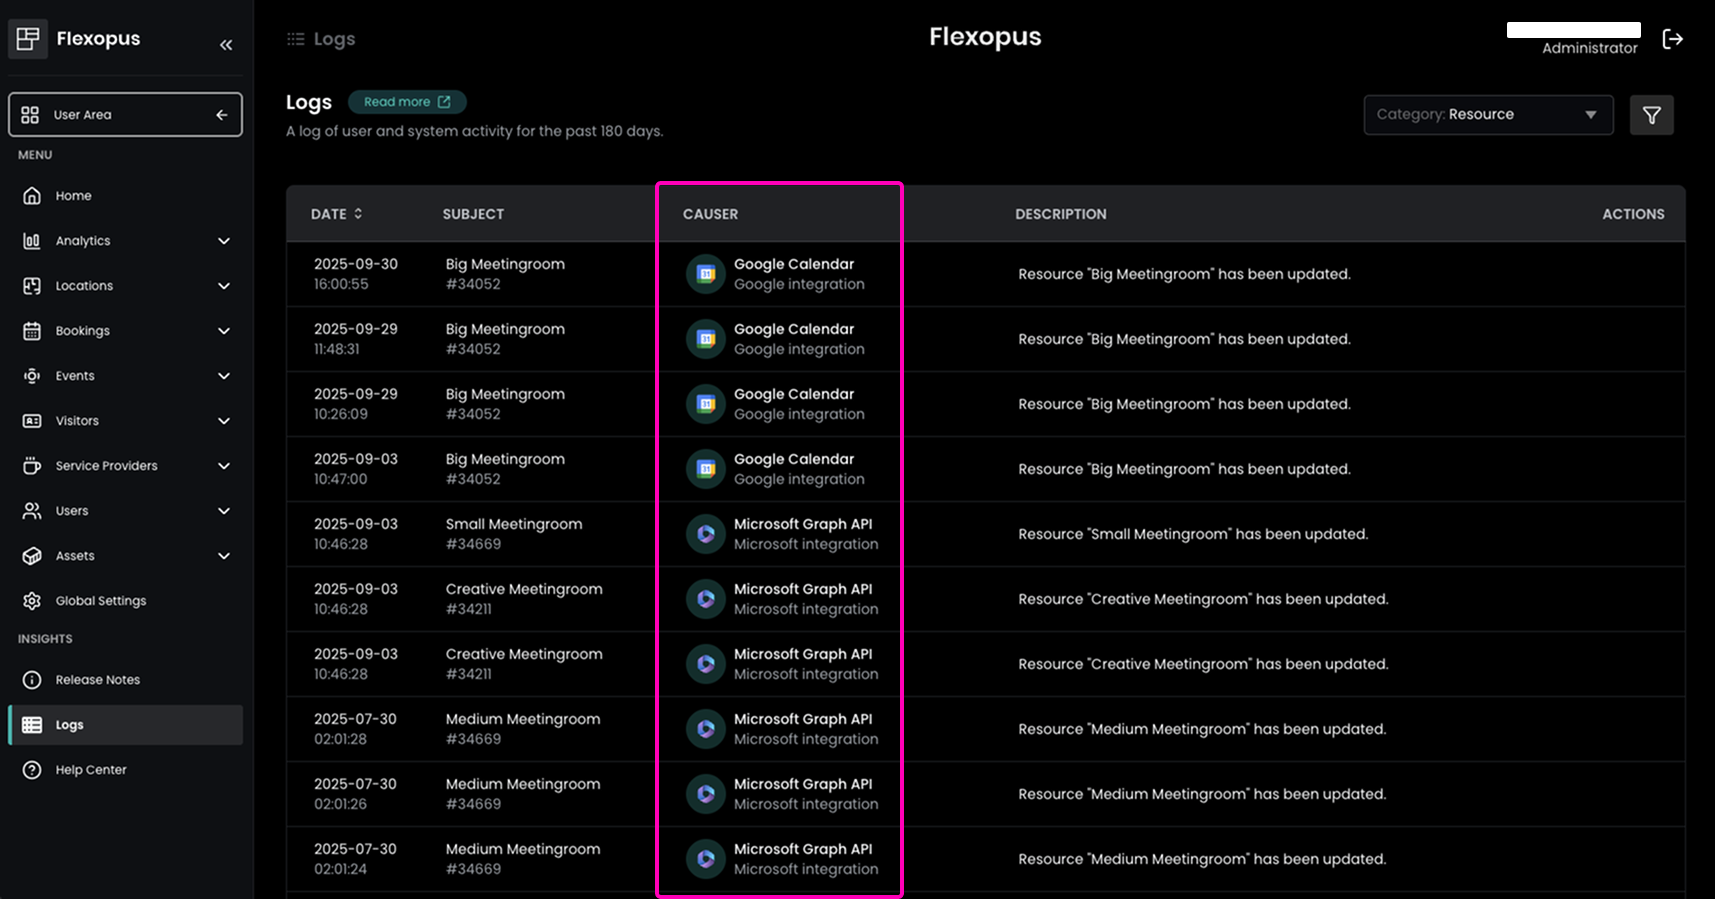1715x899 pixels.
Task: Click the Read more link
Action: click(x=406, y=102)
